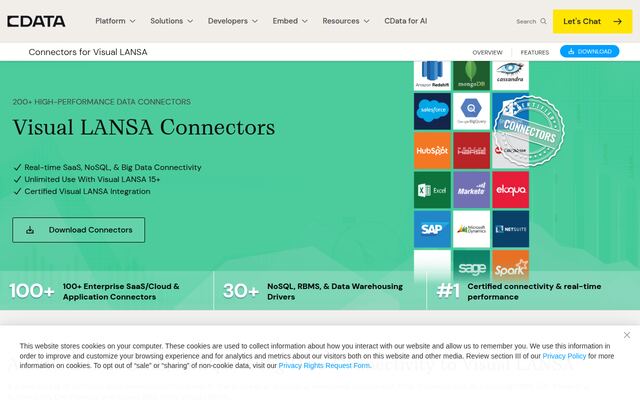
Task: Click the Download Connectors button
Action: (78, 230)
